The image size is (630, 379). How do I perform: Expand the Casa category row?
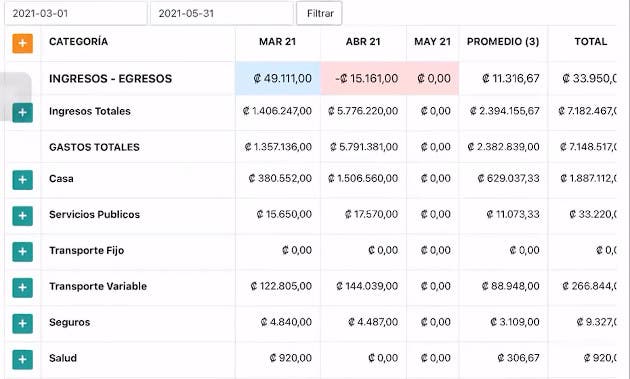tap(22, 180)
